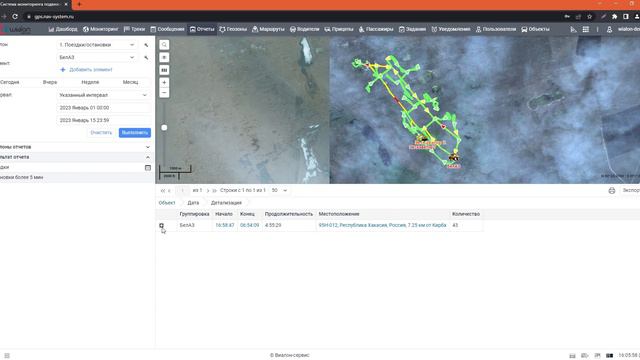
Task: Click the map zoom slider handle
Action: click(x=164, y=128)
